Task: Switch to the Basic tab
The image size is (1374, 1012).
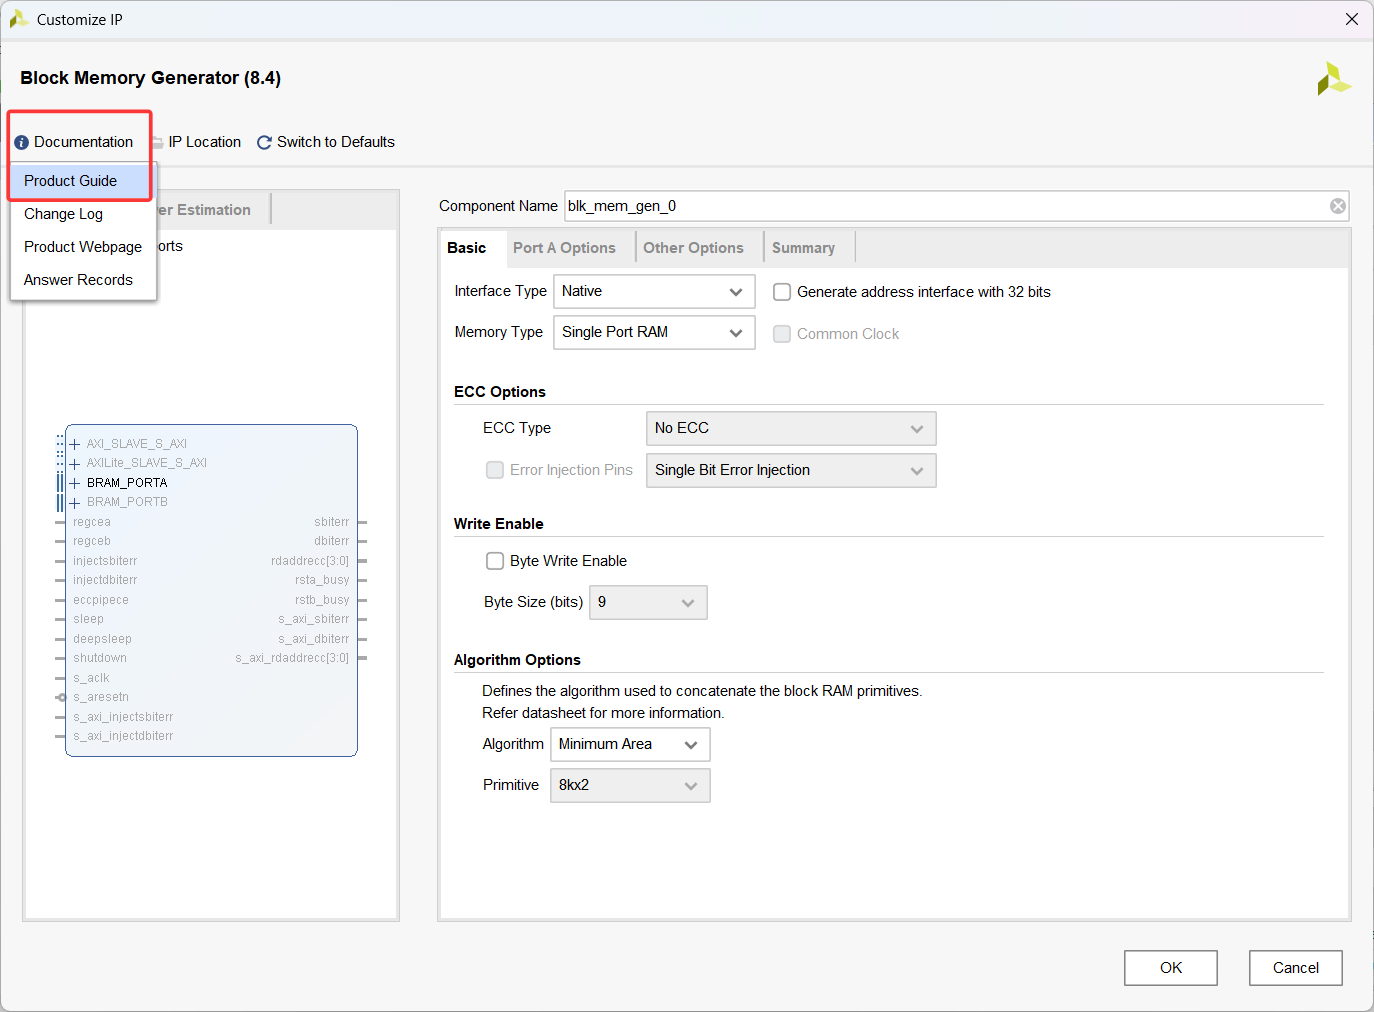Action: tap(467, 248)
